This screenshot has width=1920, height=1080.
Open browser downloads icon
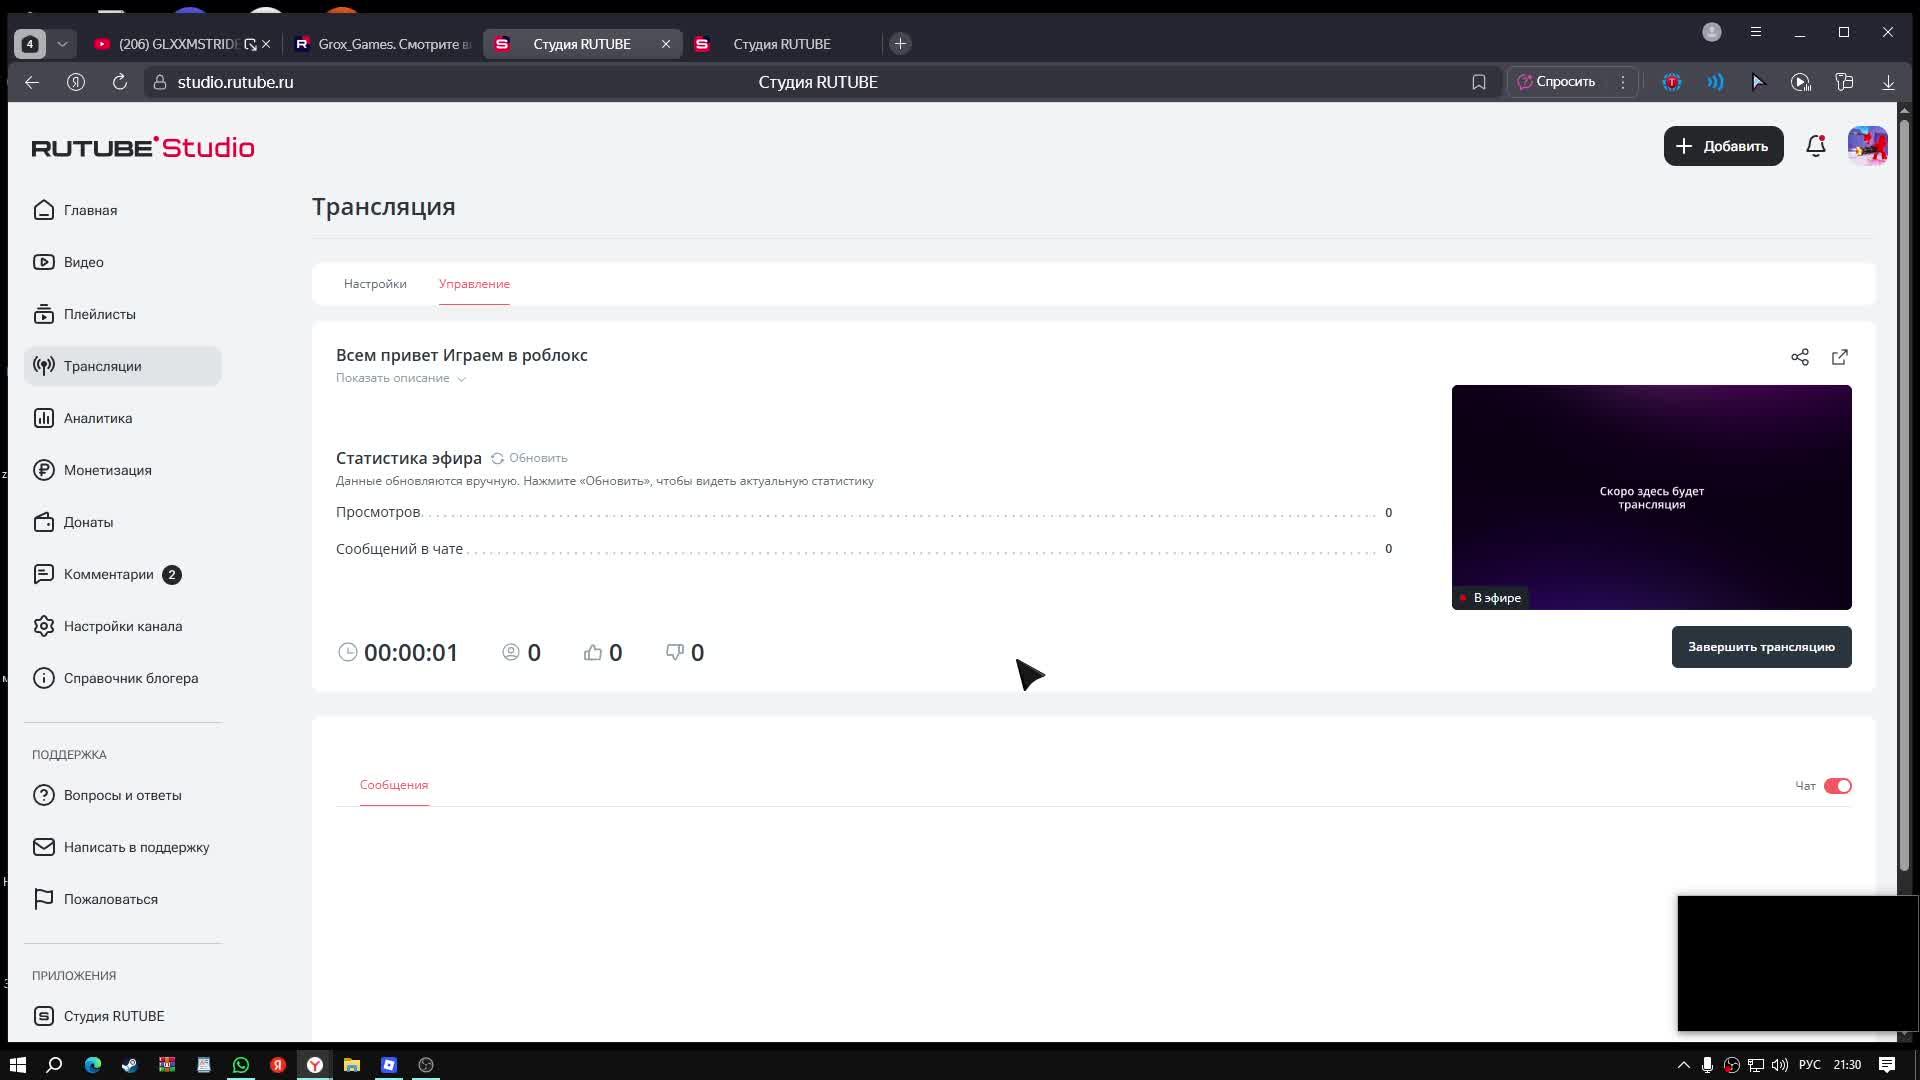[x=1888, y=82]
